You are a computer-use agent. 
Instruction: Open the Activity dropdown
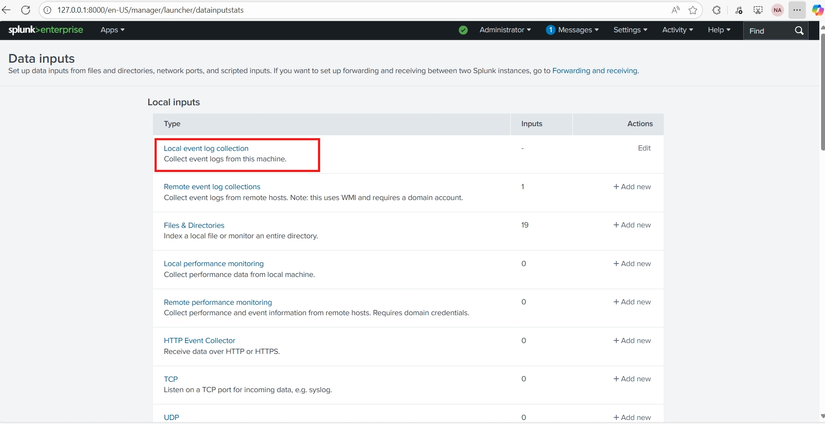[678, 30]
